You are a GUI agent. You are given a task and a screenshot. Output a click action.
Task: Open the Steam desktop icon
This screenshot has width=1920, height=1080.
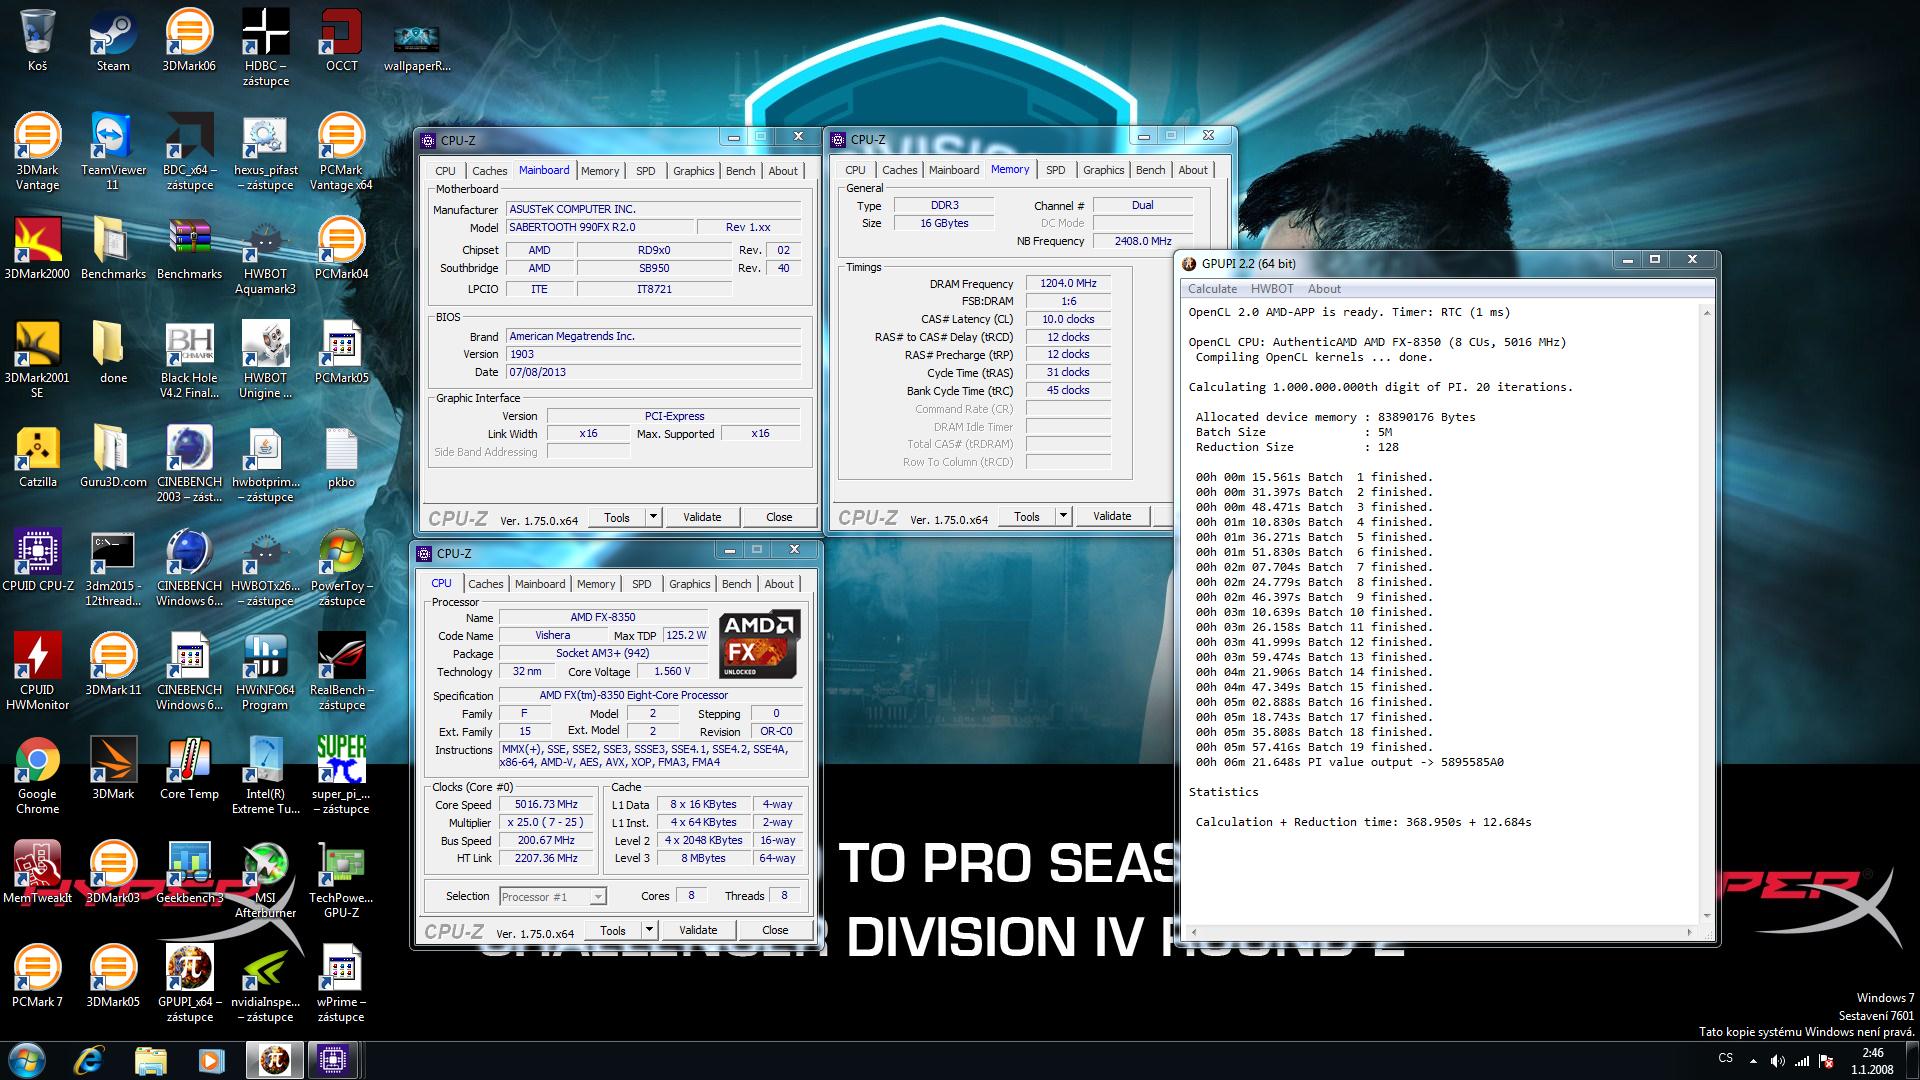pyautogui.click(x=113, y=40)
